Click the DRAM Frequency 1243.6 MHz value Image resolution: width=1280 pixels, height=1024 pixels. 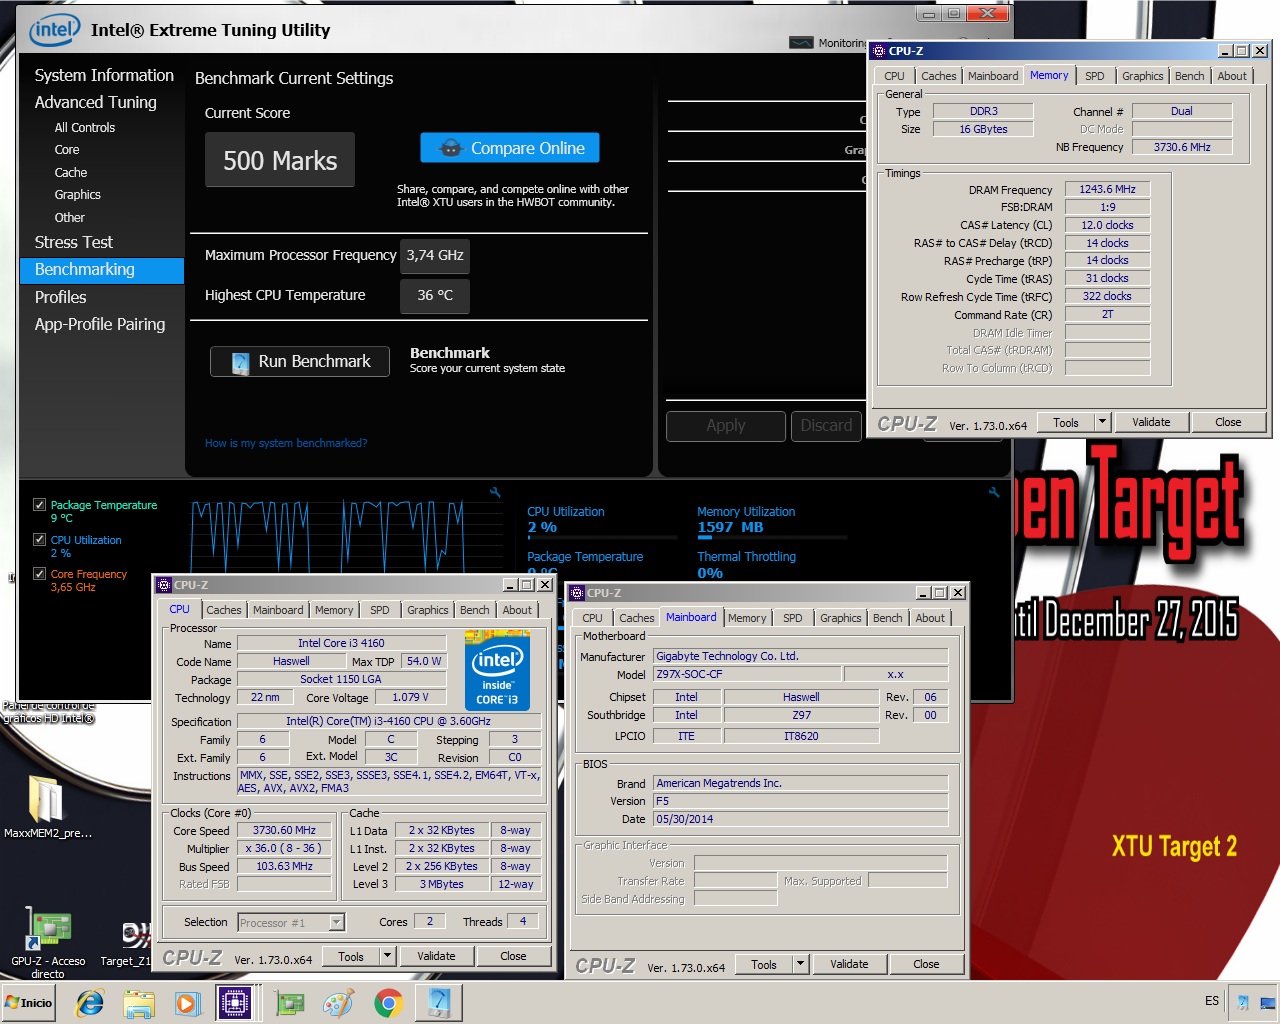(1107, 189)
